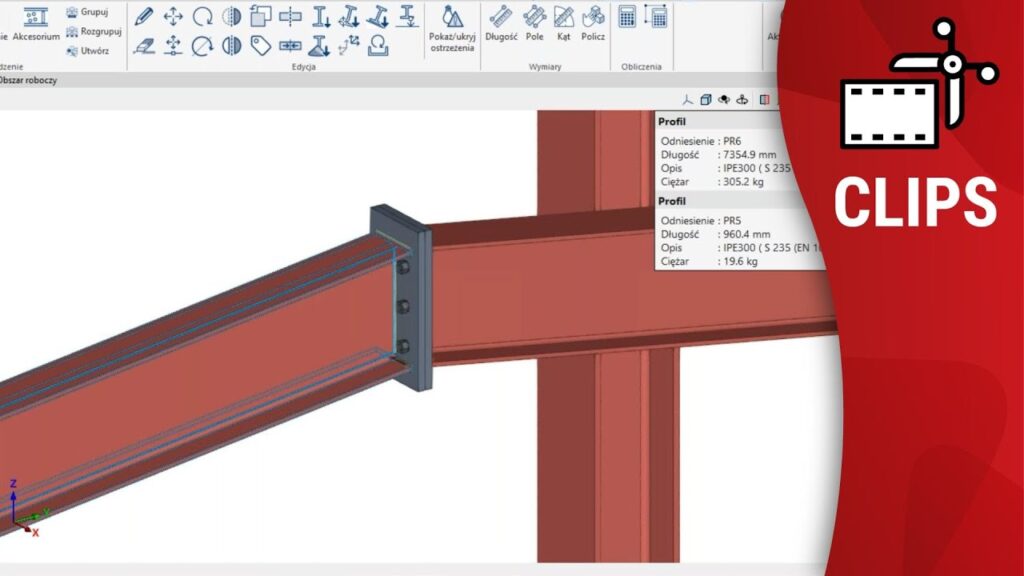Screen dimensions: 1024x576
Task: Choose the eraser tool
Action: tap(144, 45)
